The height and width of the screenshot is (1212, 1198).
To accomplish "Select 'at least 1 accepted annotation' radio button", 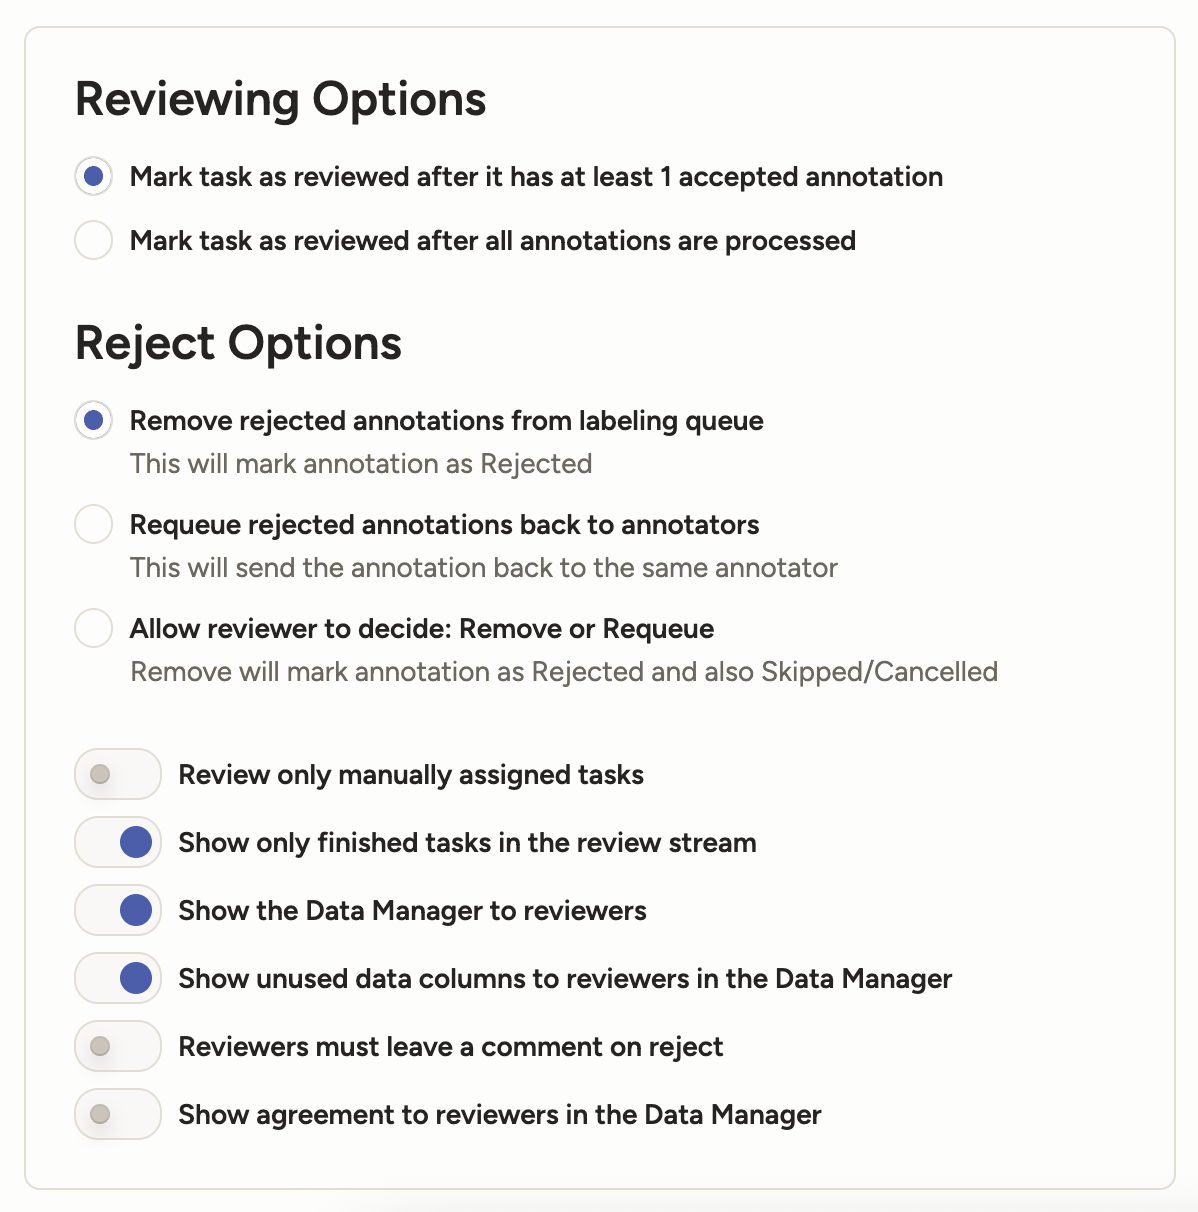I will click(94, 177).
